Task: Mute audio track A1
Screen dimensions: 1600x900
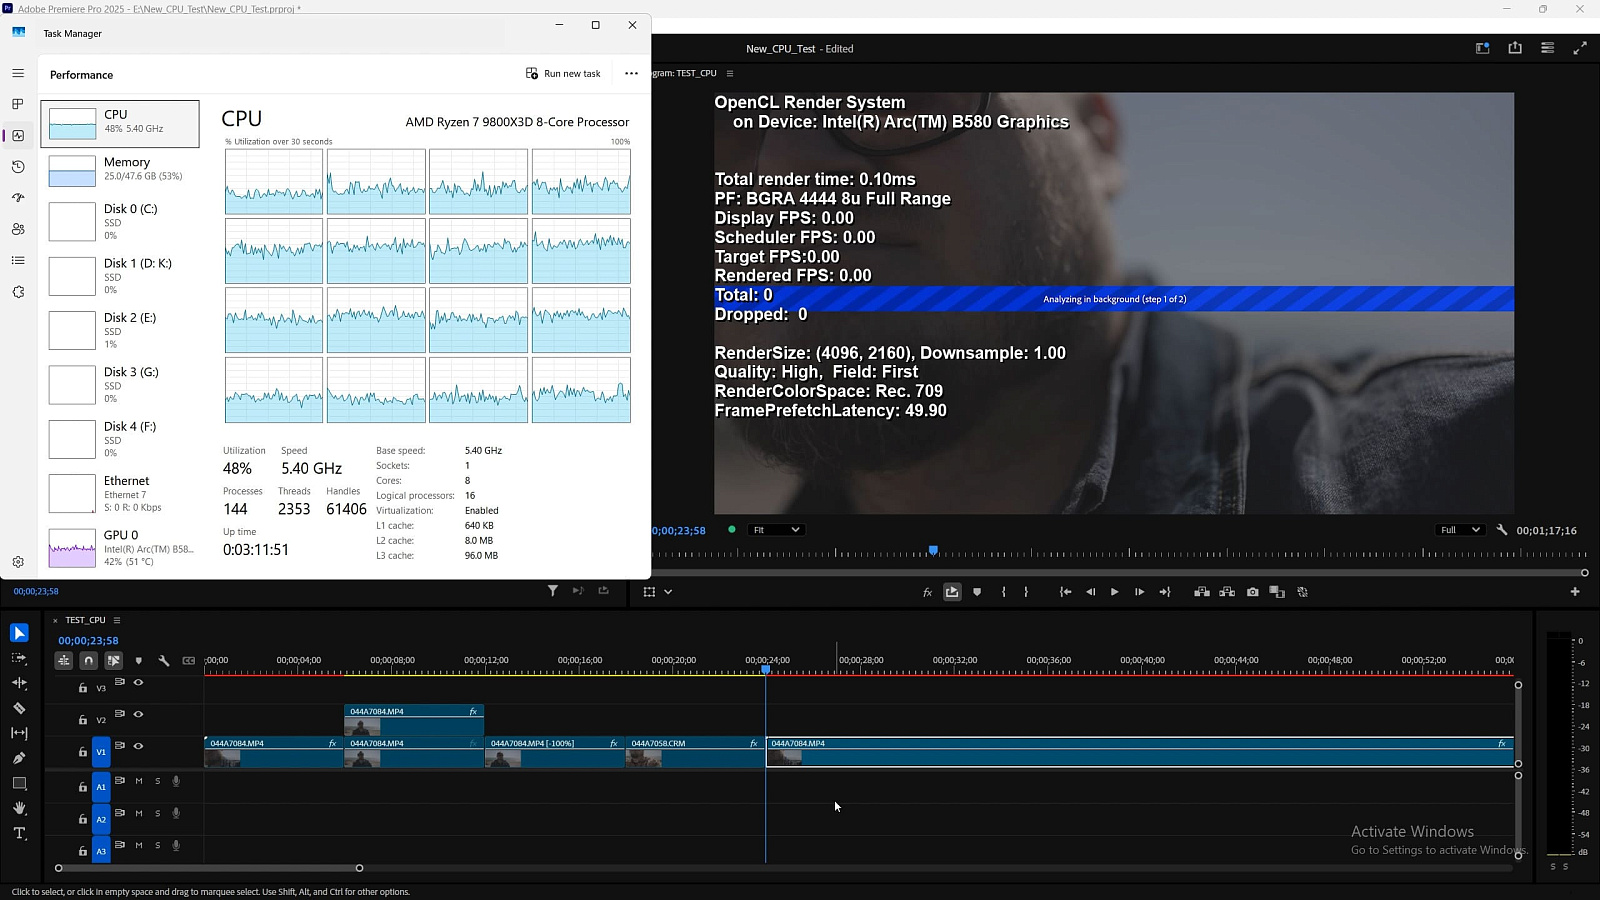Action: (139, 781)
